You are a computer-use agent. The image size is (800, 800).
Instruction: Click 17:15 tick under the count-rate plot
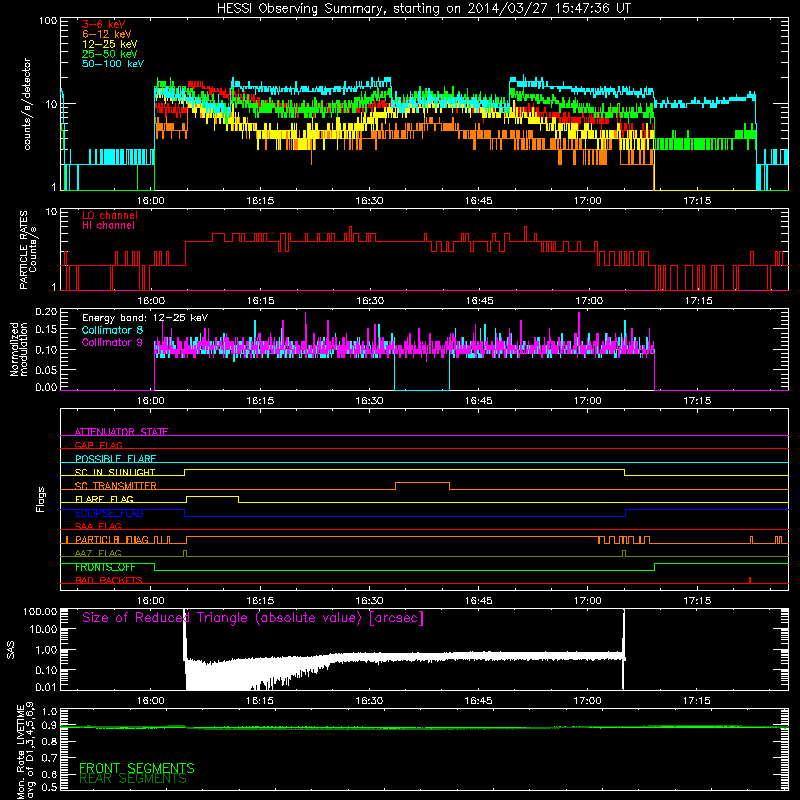[x=697, y=201]
